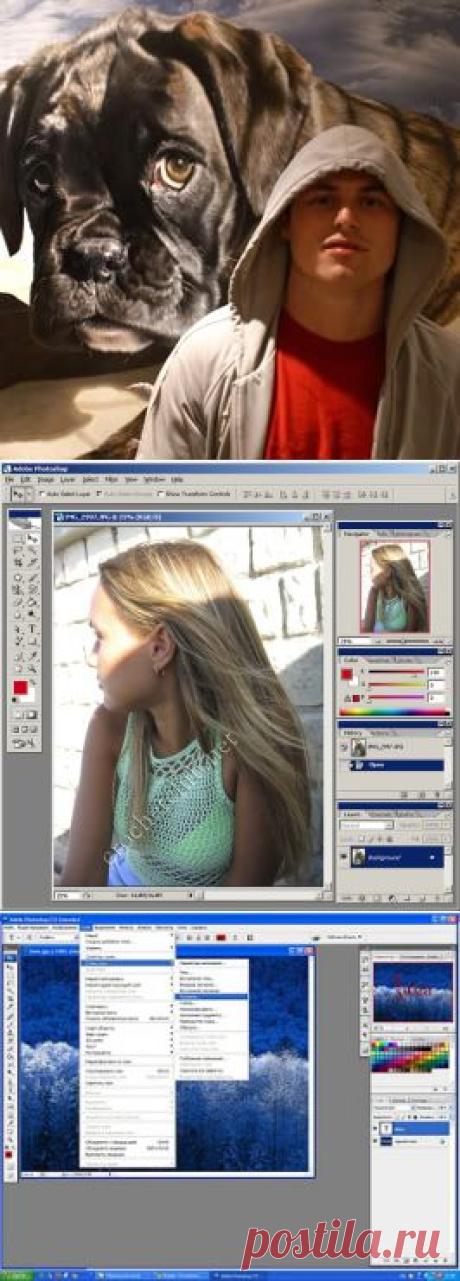Enable the Auto Select Layer checkbox
This screenshot has height=1281, width=460.
pyautogui.click(x=43, y=494)
